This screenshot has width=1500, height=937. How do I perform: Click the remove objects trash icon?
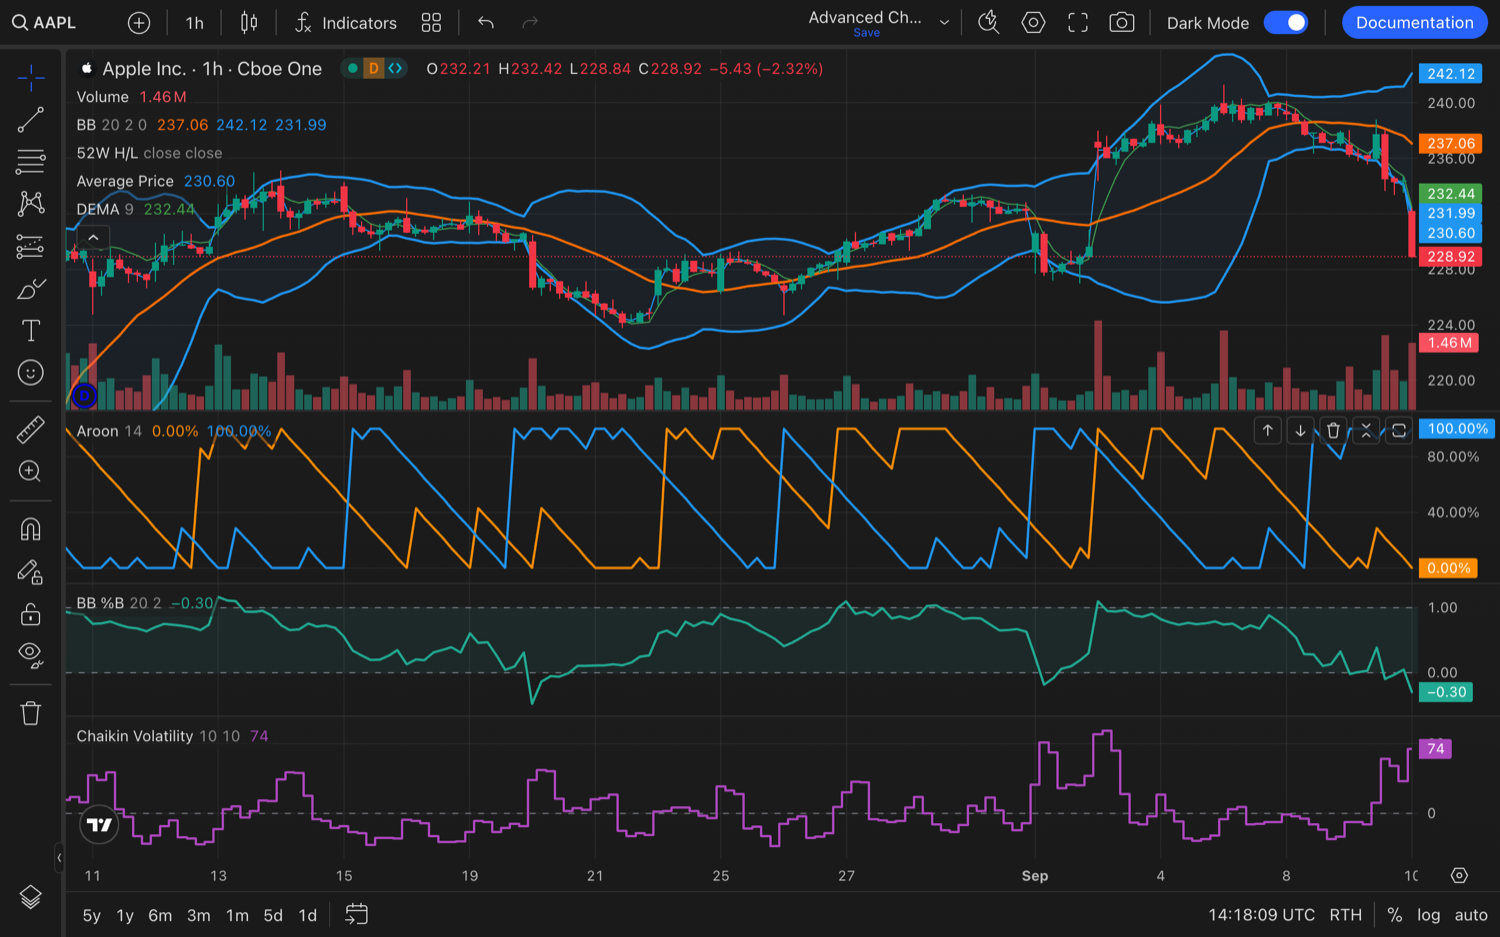[31, 713]
